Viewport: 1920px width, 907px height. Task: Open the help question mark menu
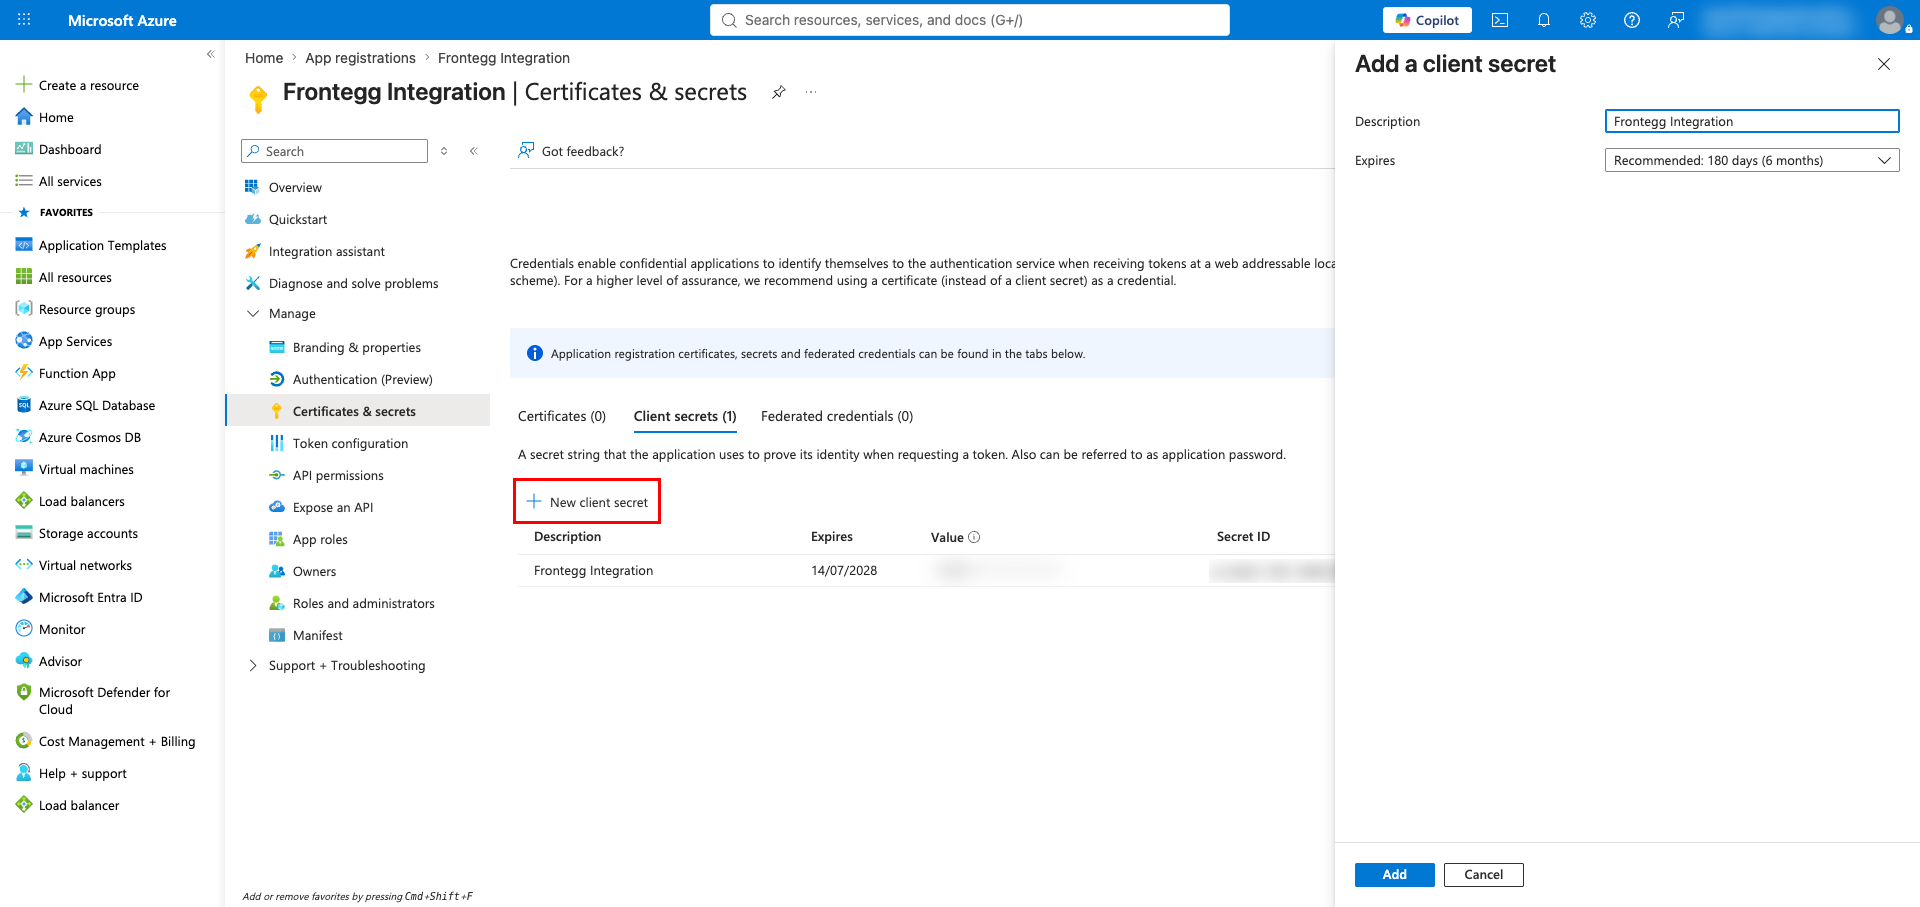click(1632, 20)
